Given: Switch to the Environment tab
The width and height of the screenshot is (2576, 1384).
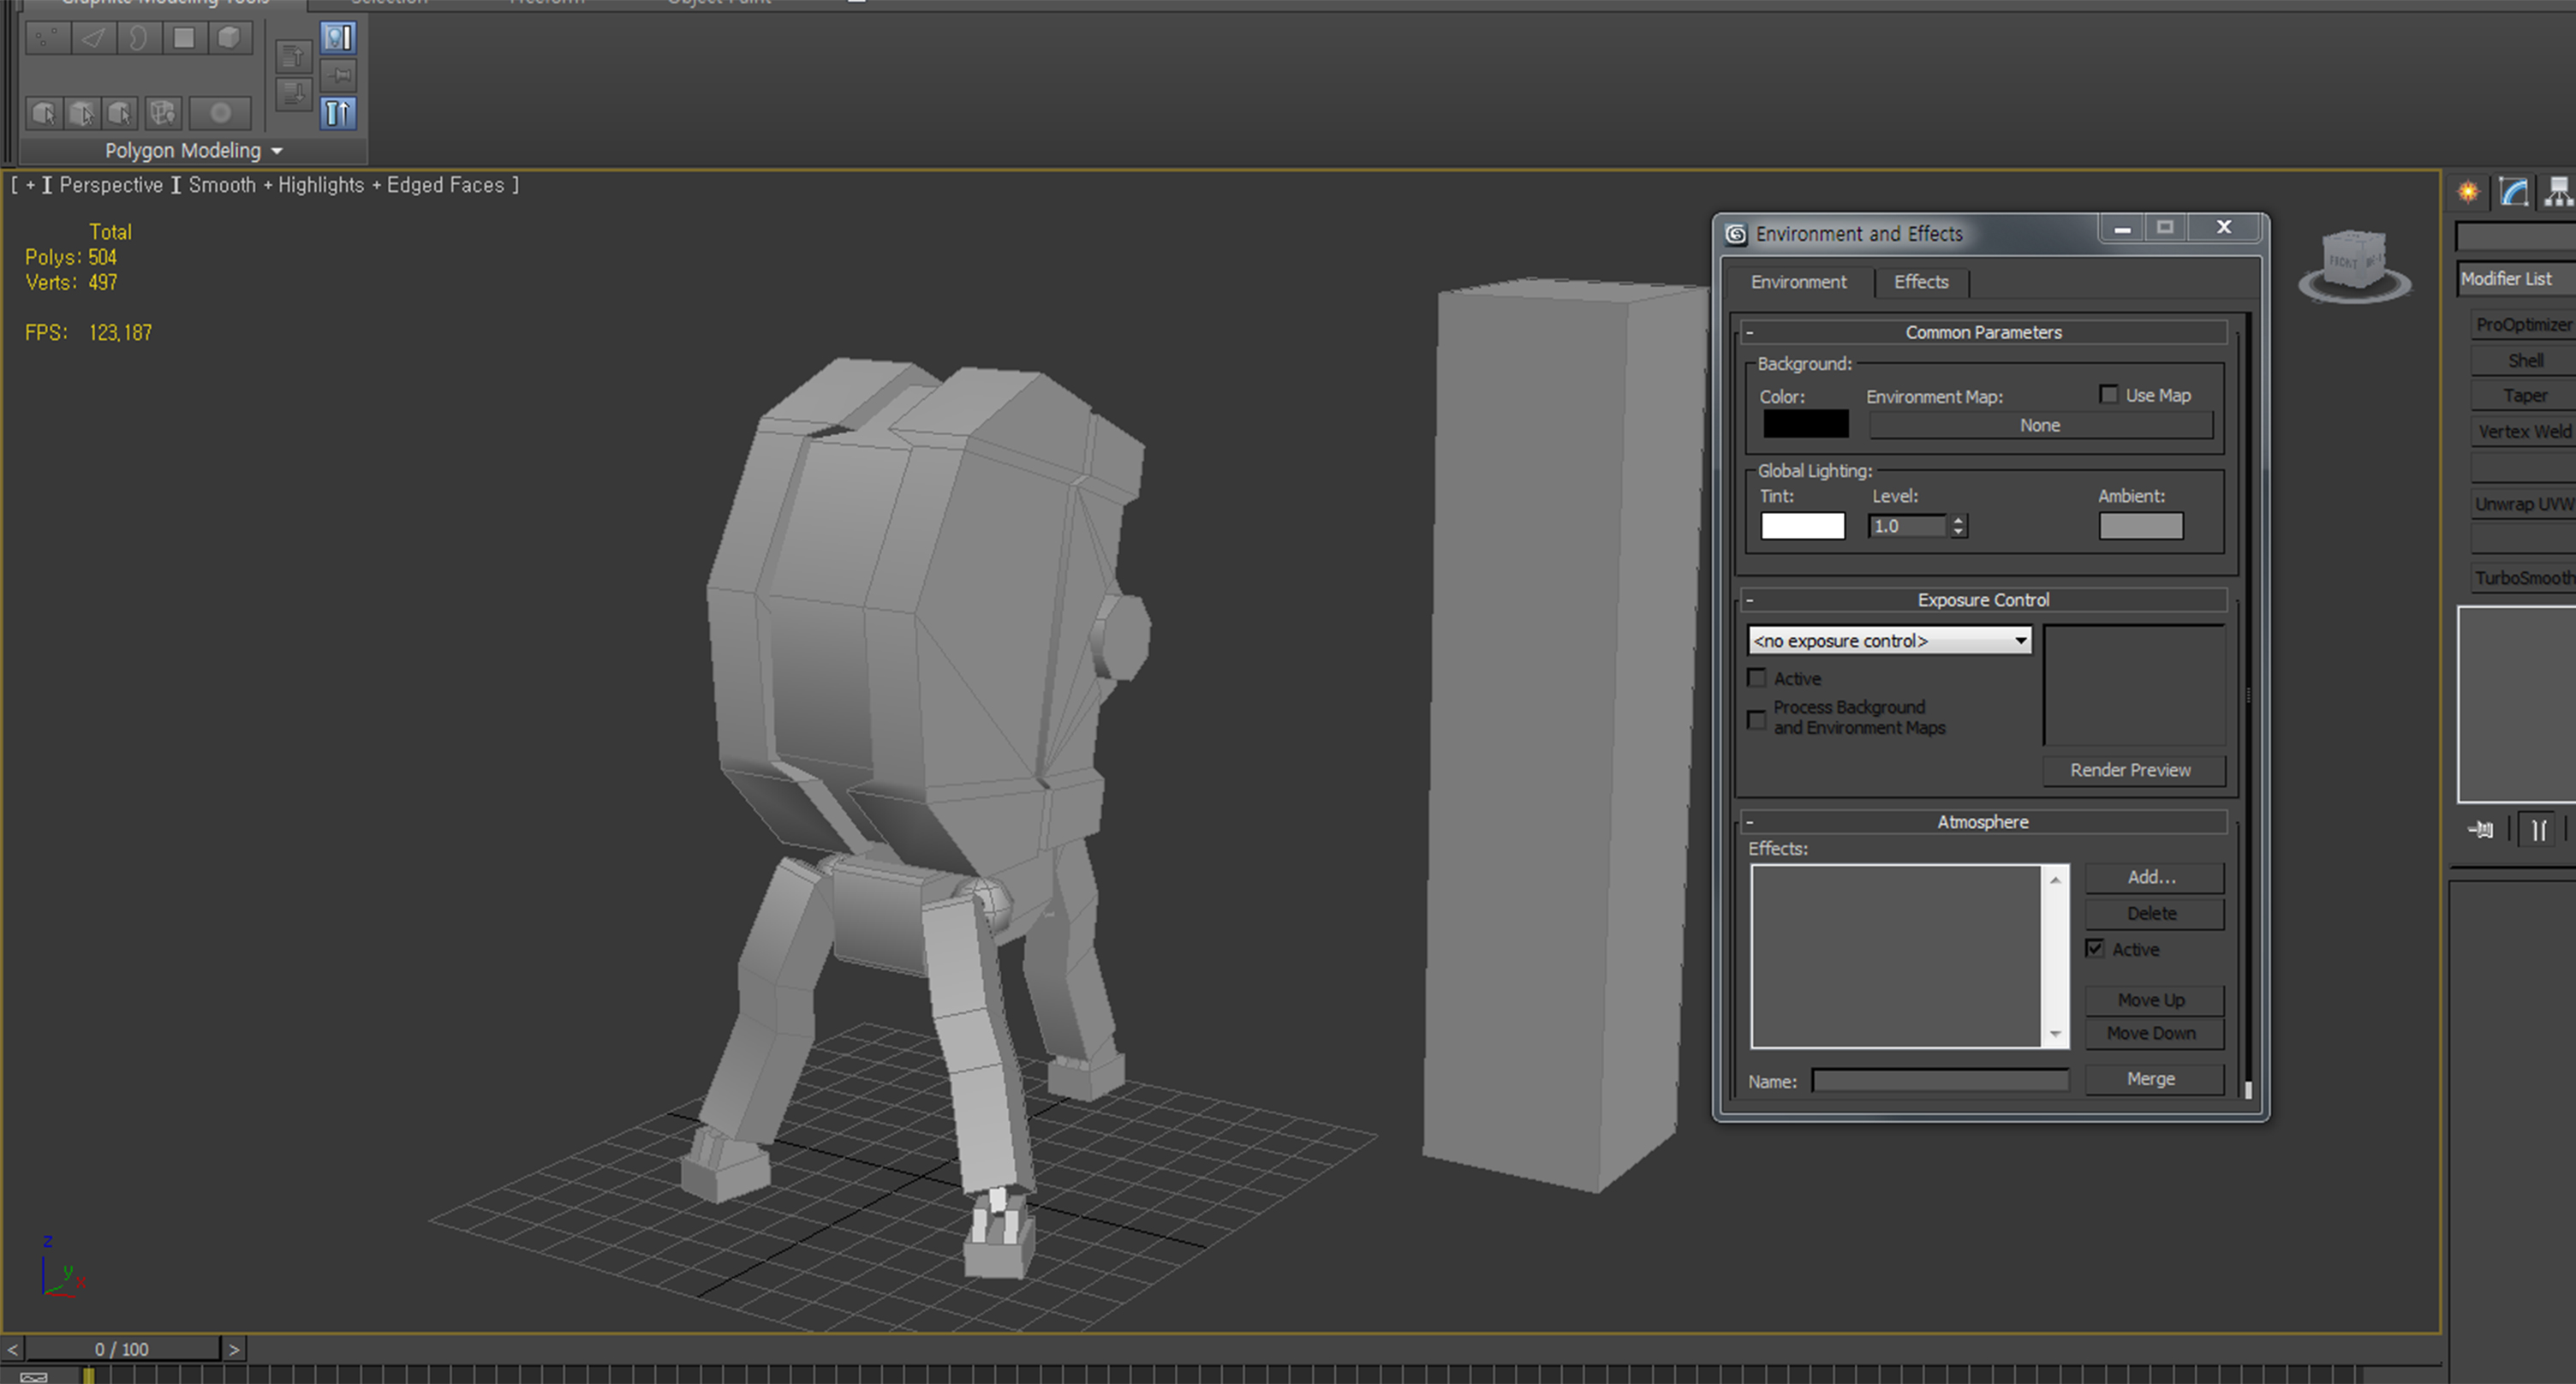Looking at the screenshot, I should 1798,282.
